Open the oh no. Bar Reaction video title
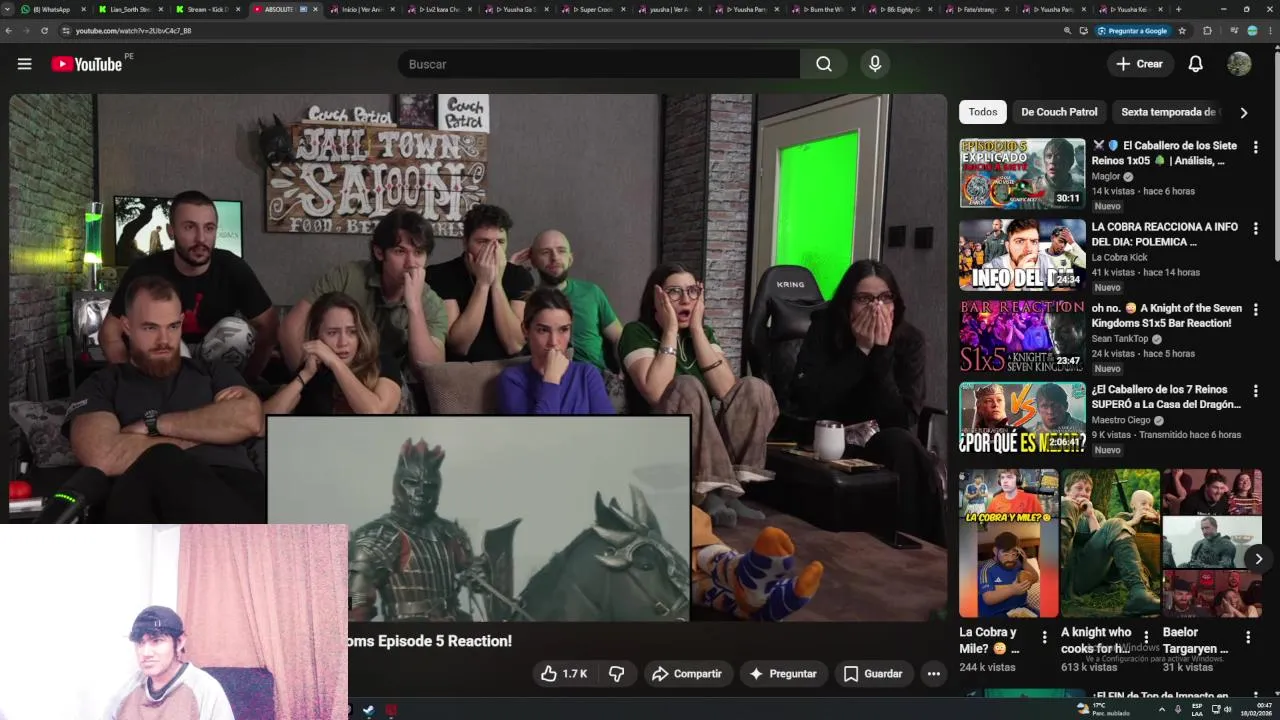This screenshot has width=1280, height=720. 1167,315
